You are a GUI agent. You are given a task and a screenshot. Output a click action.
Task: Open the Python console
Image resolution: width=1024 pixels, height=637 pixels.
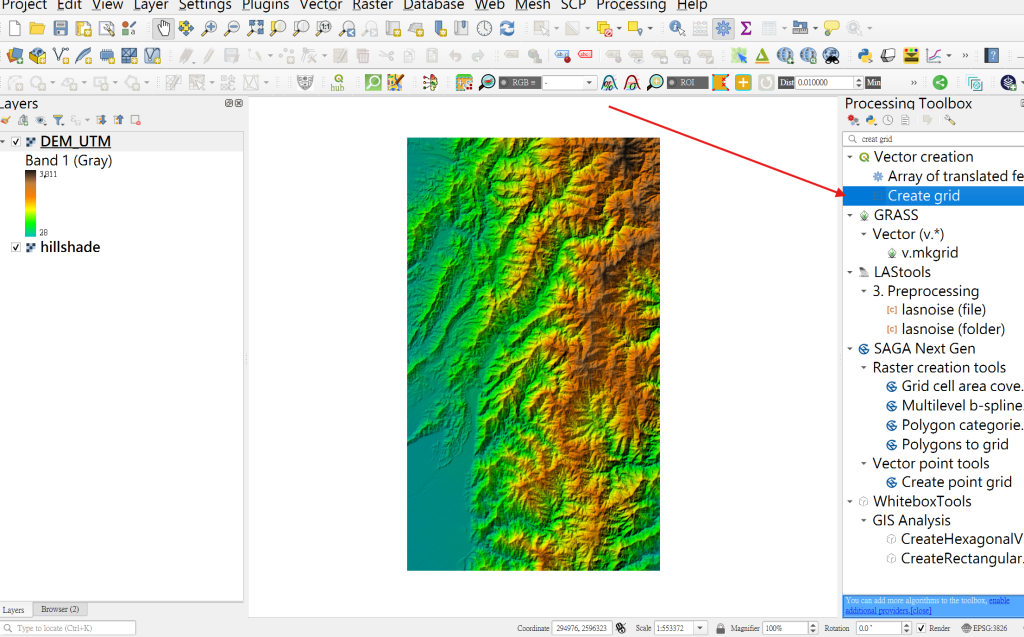865,56
